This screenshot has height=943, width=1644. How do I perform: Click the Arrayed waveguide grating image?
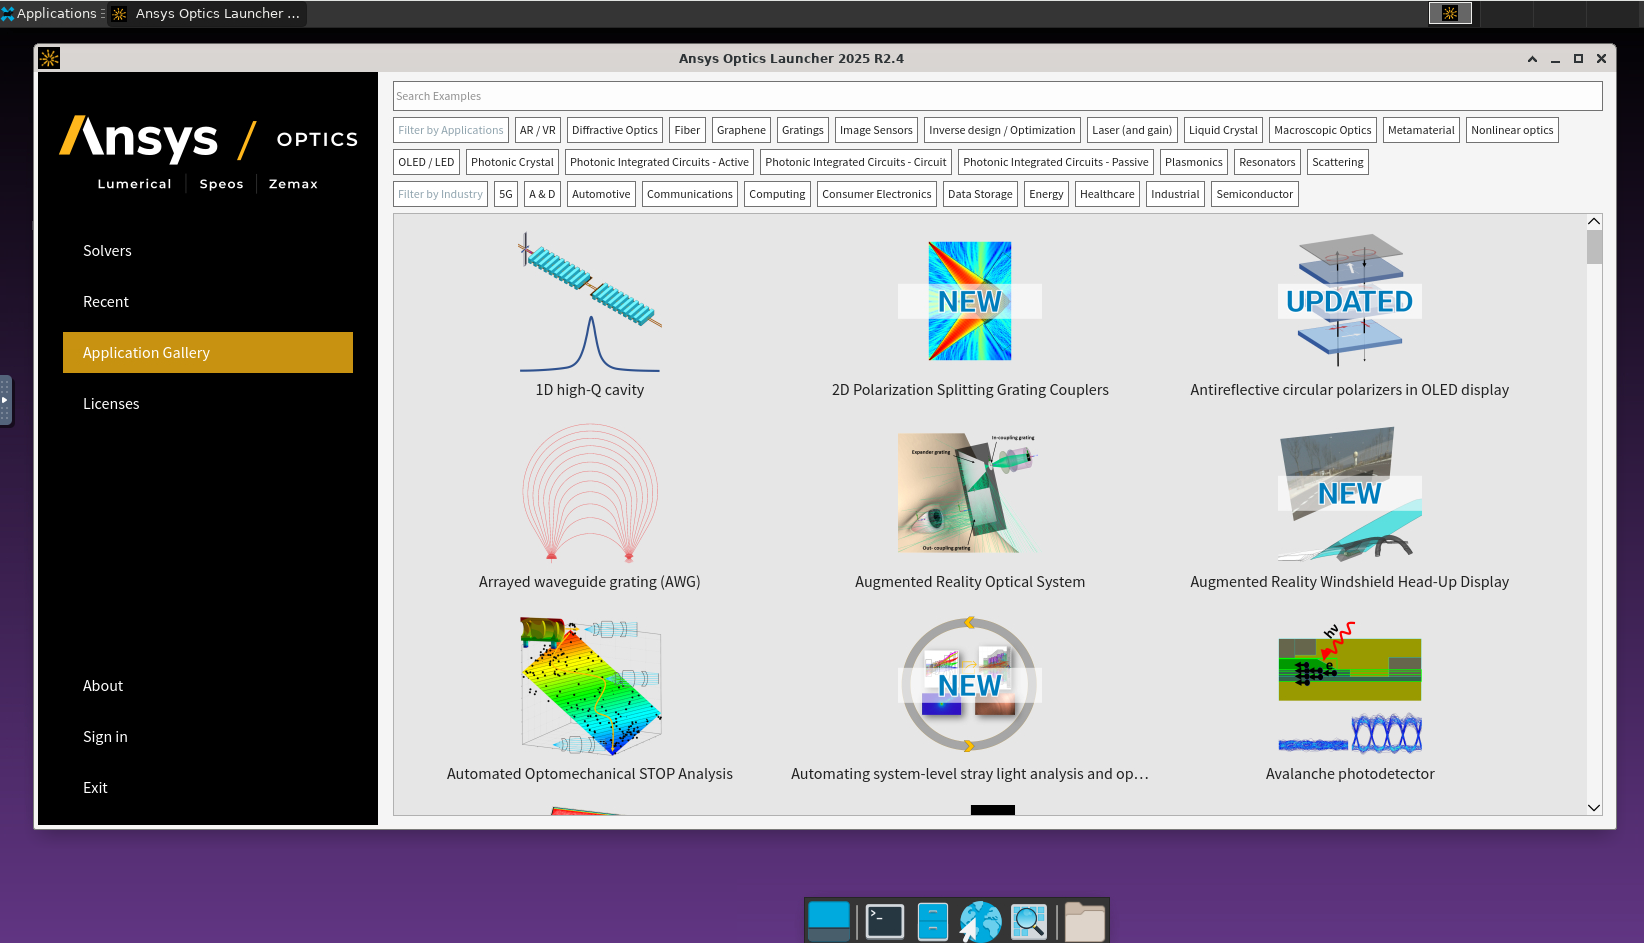click(589, 493)
